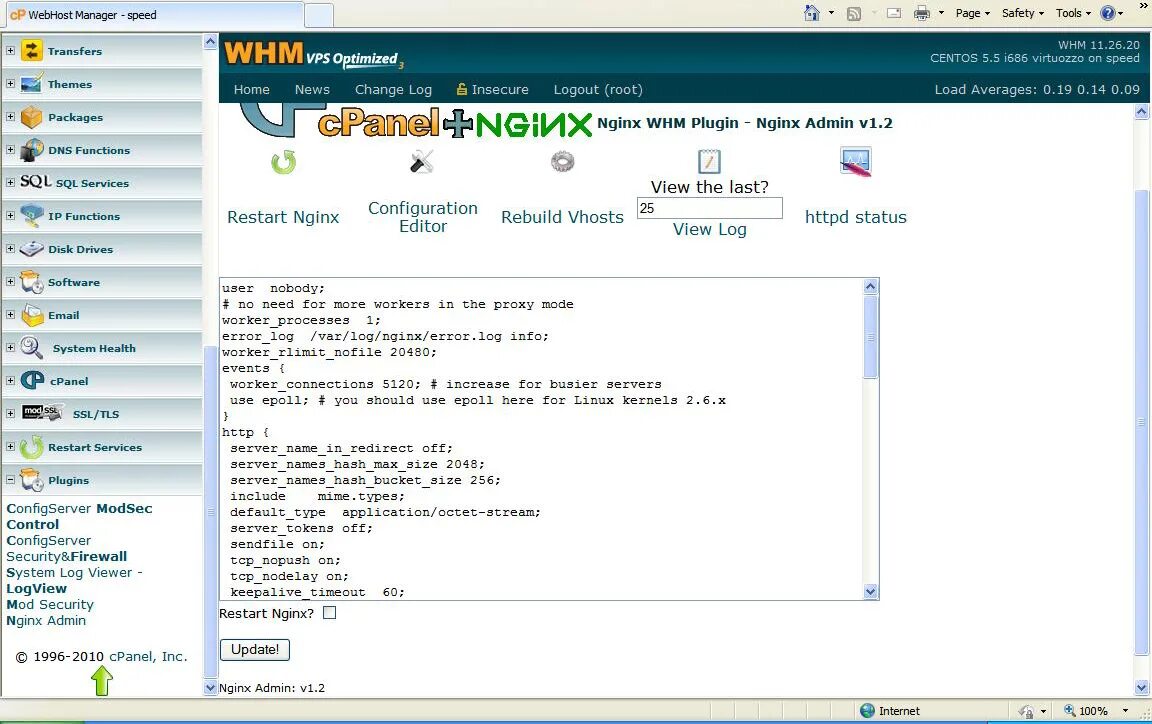Open the httpd status link
The height and width of the screenshot is (724, 1152).
[x=855, y=217]
